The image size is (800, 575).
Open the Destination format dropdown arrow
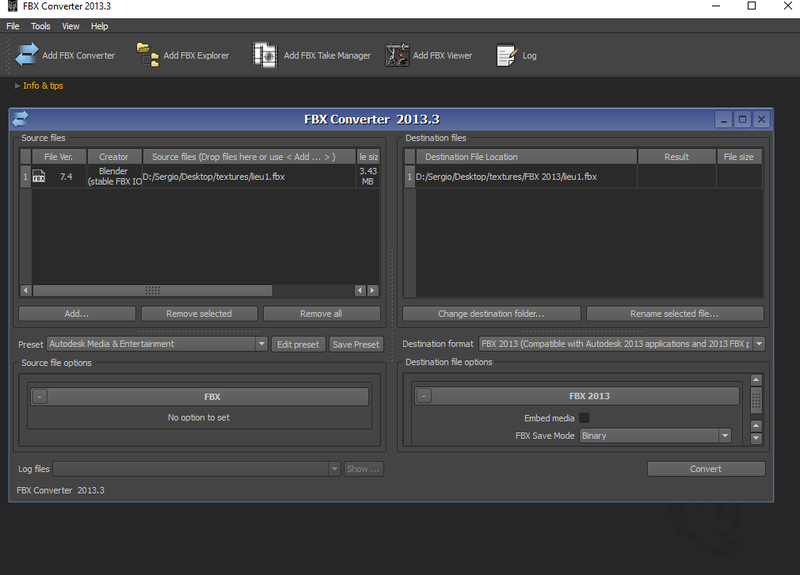759,344
